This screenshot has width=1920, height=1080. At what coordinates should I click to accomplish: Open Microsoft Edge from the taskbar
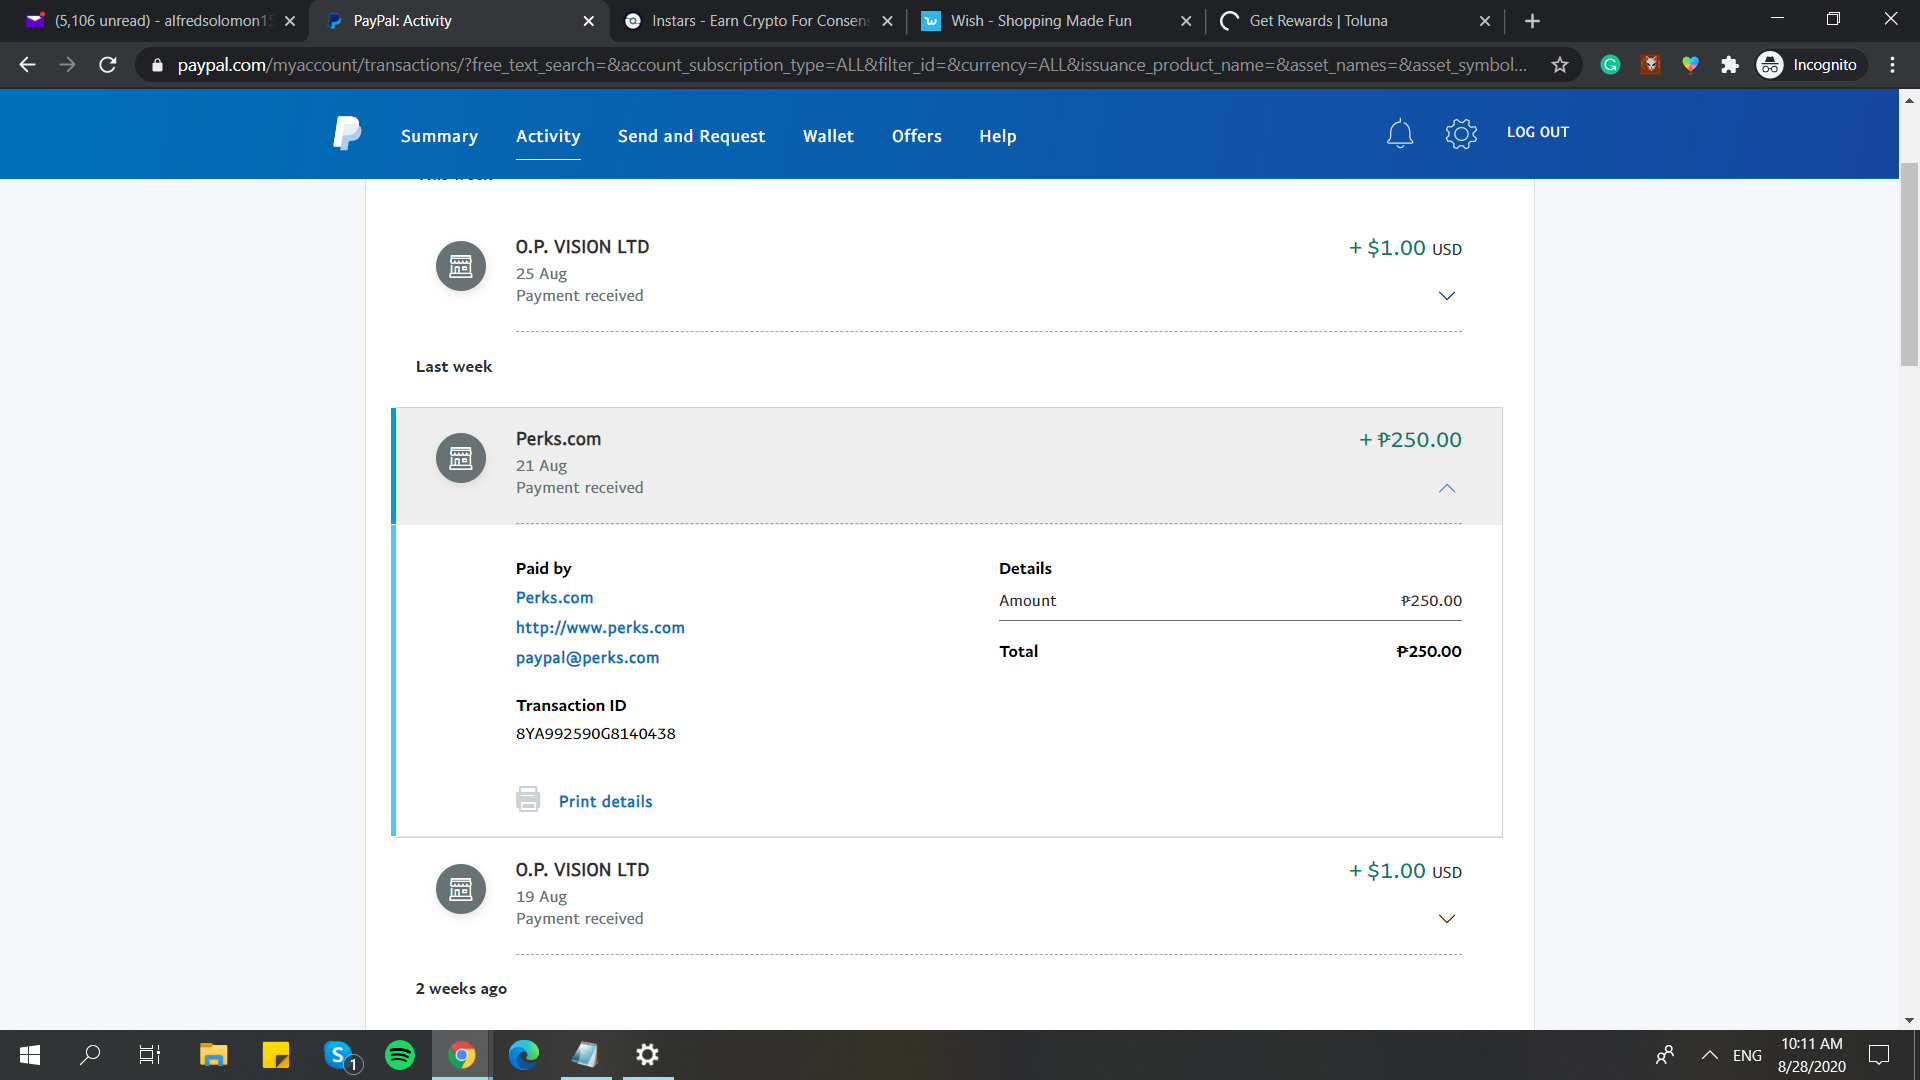click(x=523, y=1055)
